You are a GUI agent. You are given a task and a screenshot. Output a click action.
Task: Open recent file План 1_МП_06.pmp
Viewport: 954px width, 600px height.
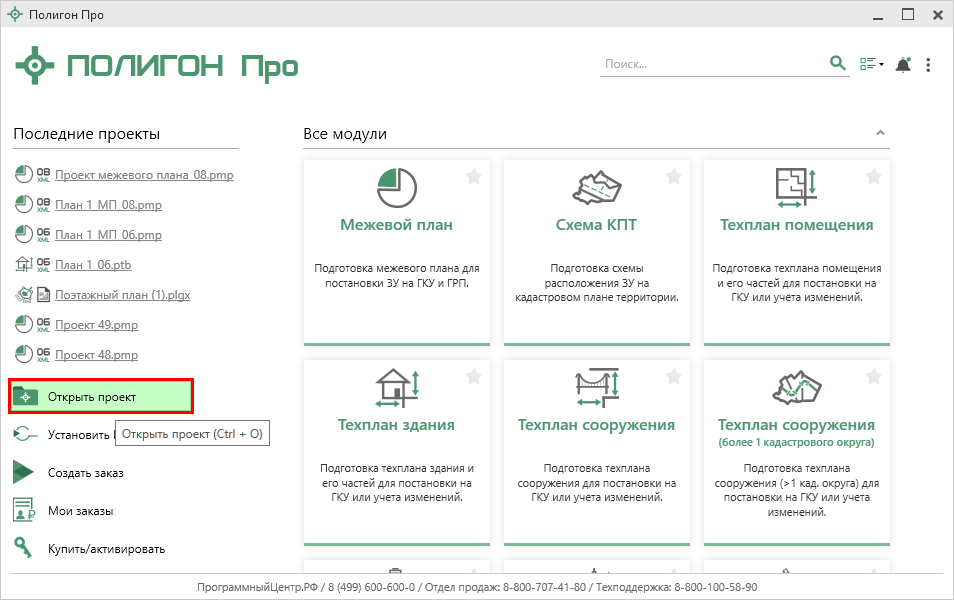click(108, 234)
